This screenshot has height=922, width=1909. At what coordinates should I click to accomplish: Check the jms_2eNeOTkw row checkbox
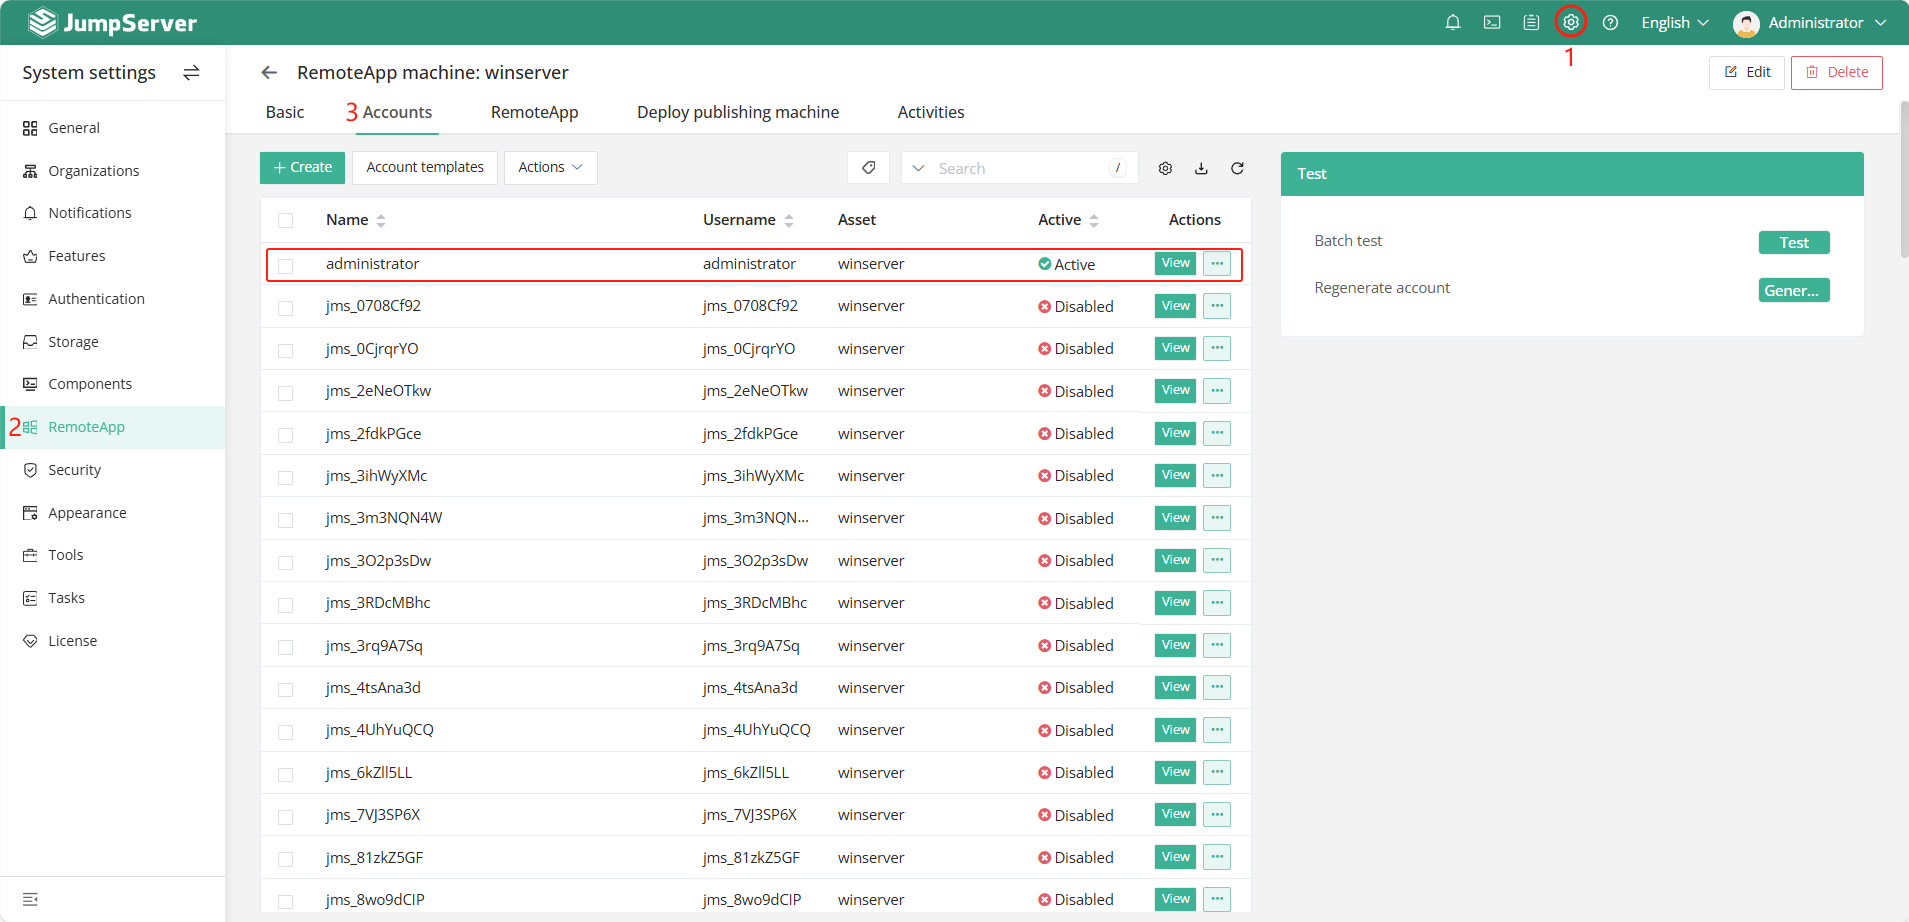(286, 393)
